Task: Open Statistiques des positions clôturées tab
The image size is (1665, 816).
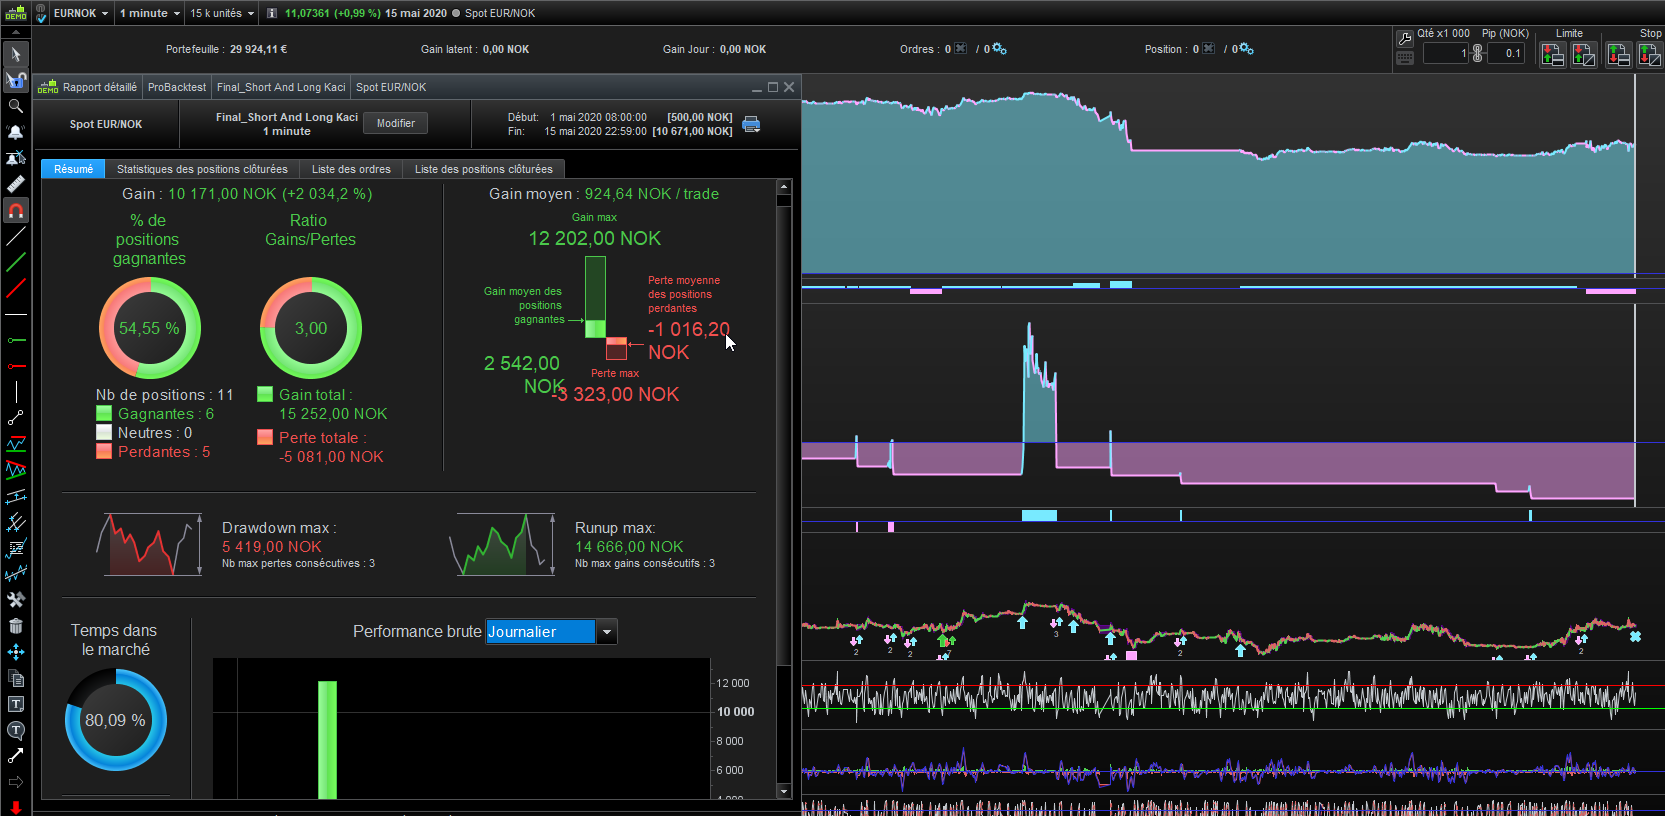Action: [x=202, y=169]
